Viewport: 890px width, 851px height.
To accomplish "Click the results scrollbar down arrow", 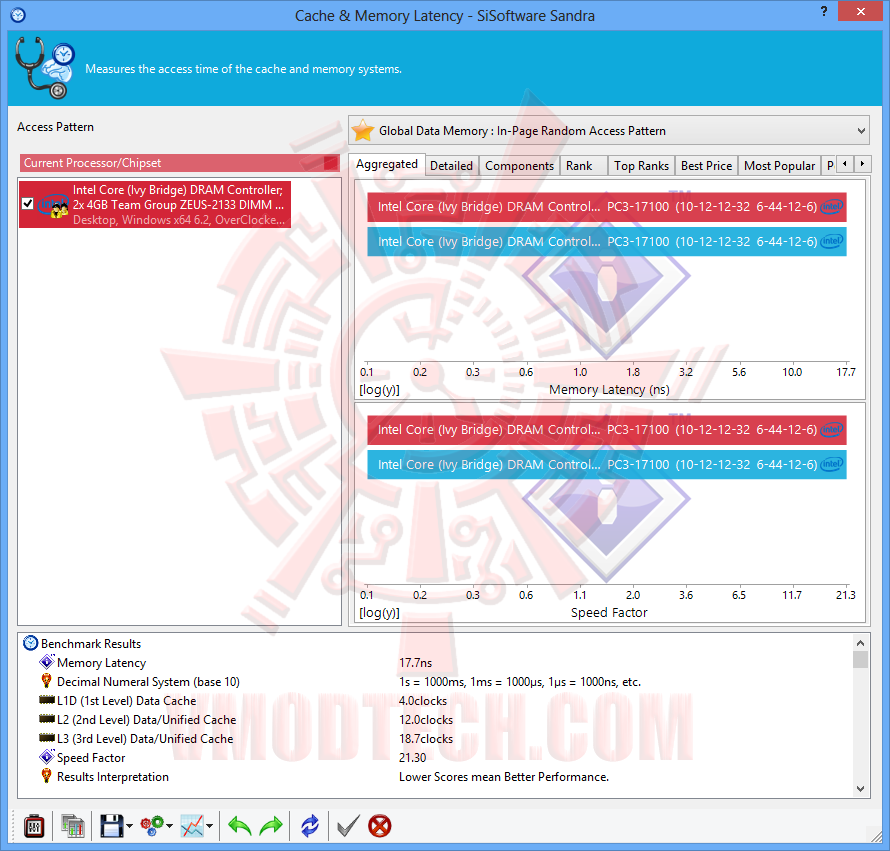I will click(x=860, y=789).
